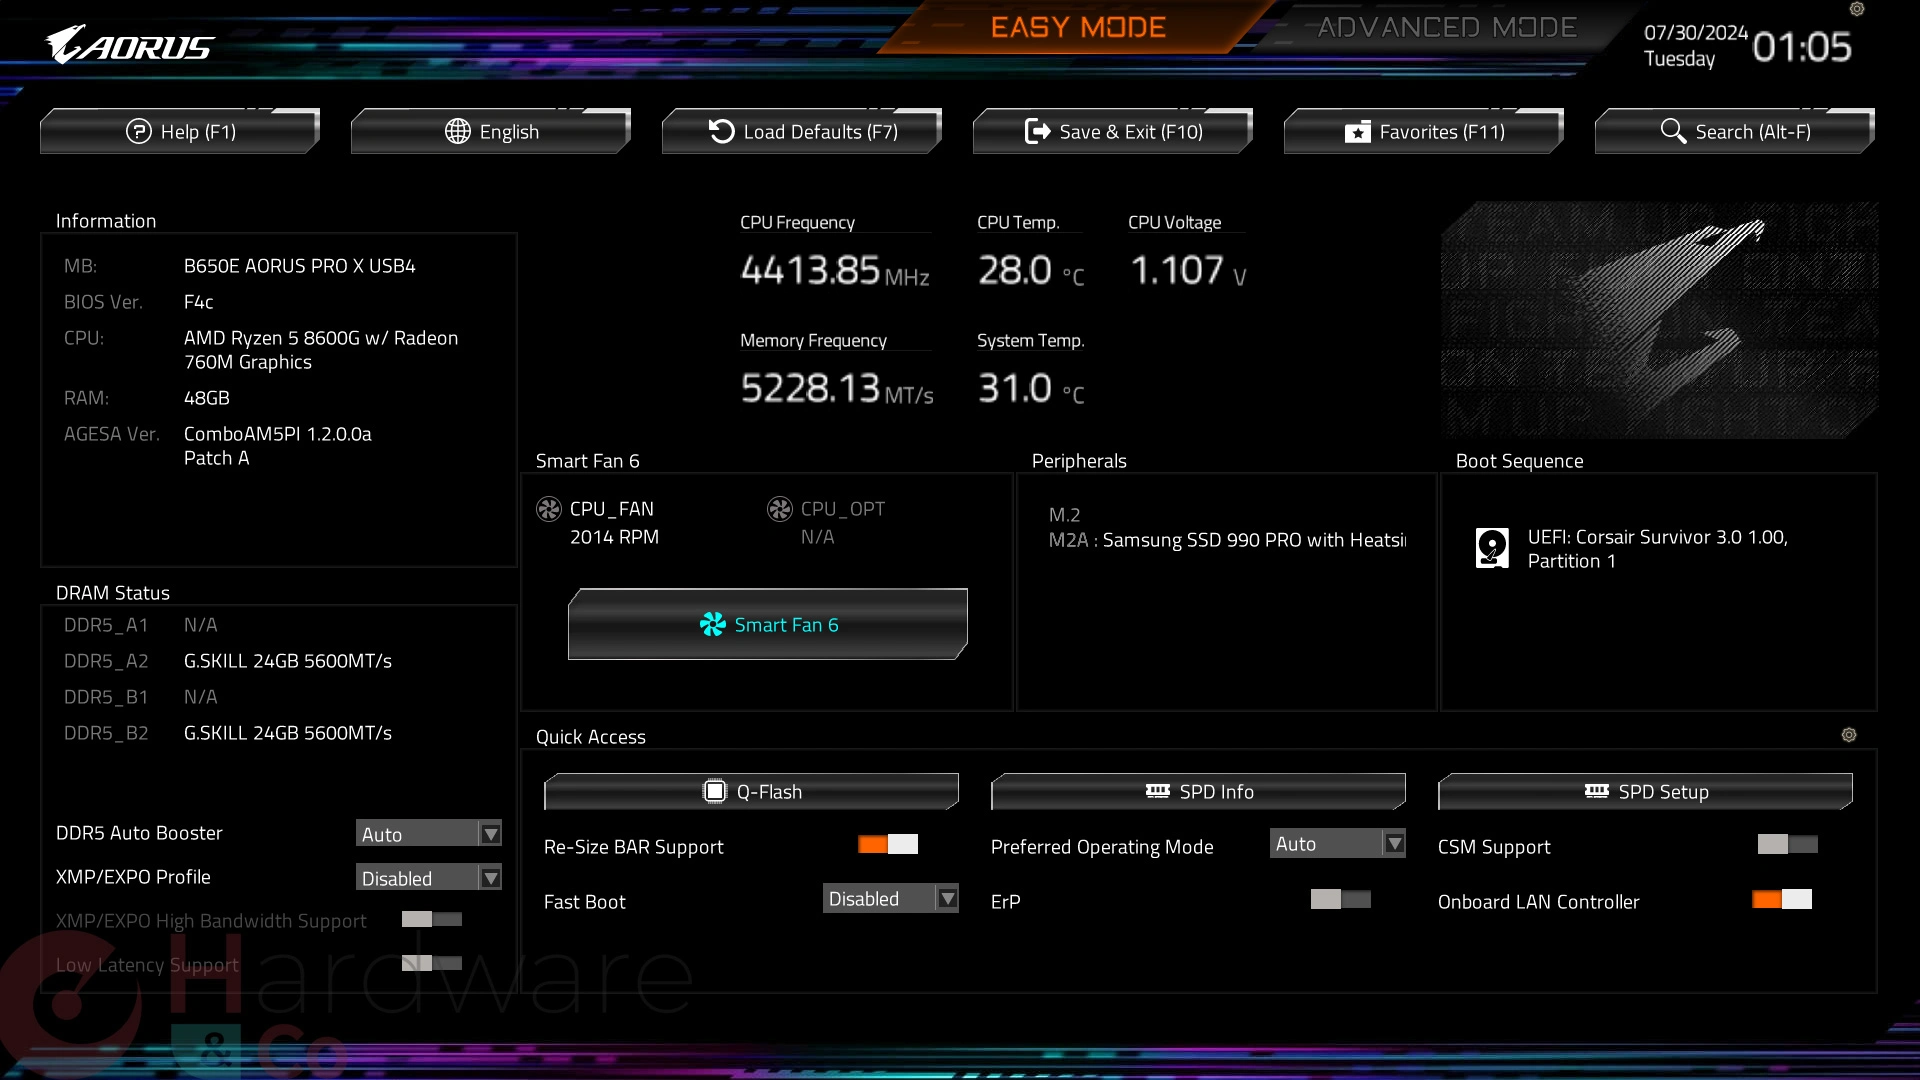Click Help (F1) button
Image resolution: width=1920 pixels, height=1080 pixels.
181,131
